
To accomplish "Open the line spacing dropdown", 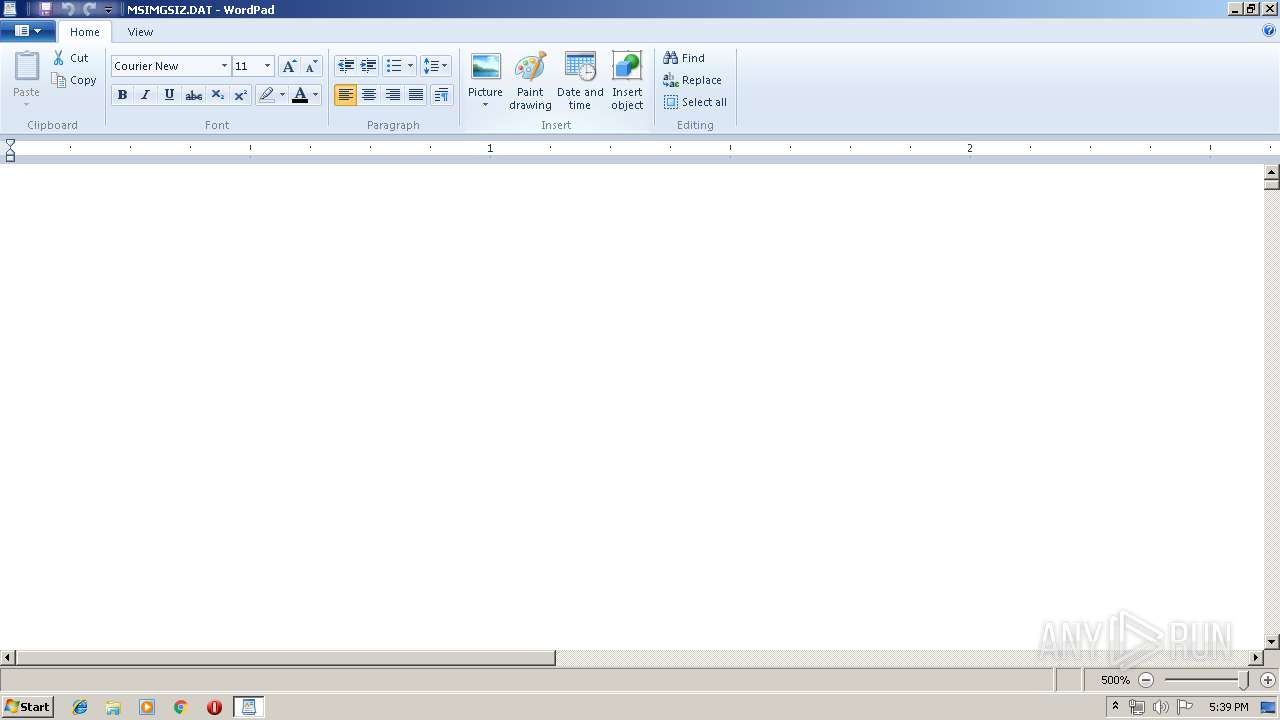I will 436,66.
